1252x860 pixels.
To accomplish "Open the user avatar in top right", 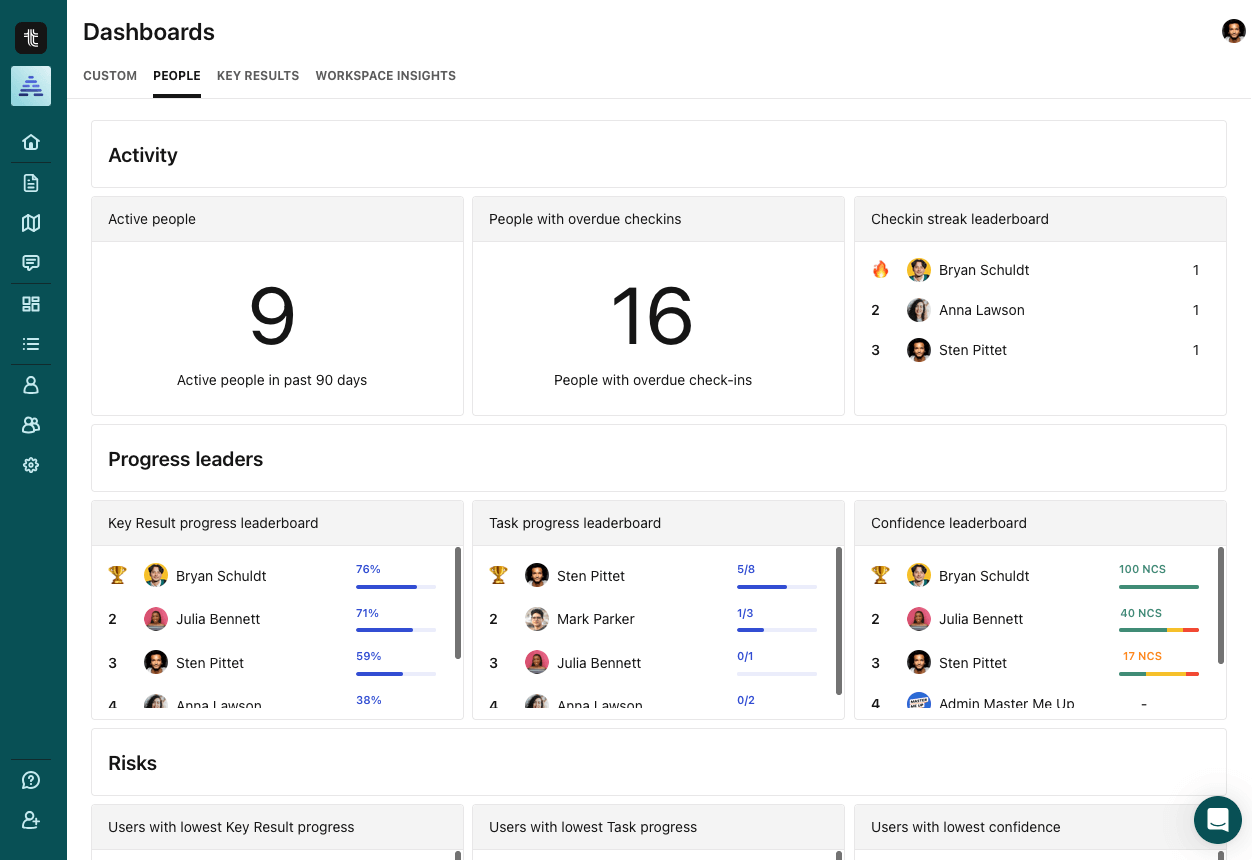I will tap(1233, 31).
